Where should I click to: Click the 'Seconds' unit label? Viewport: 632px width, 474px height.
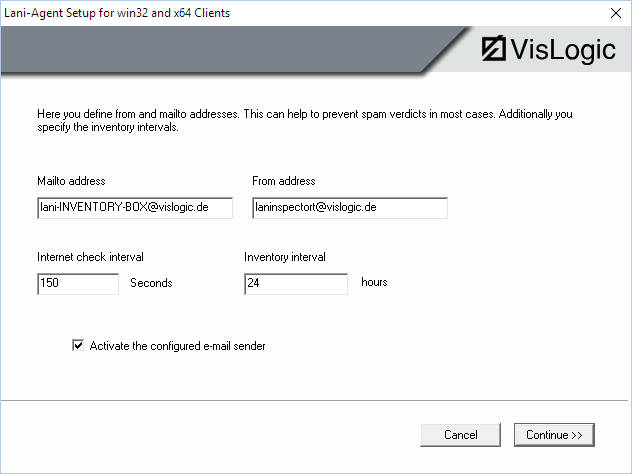(151, 283)
